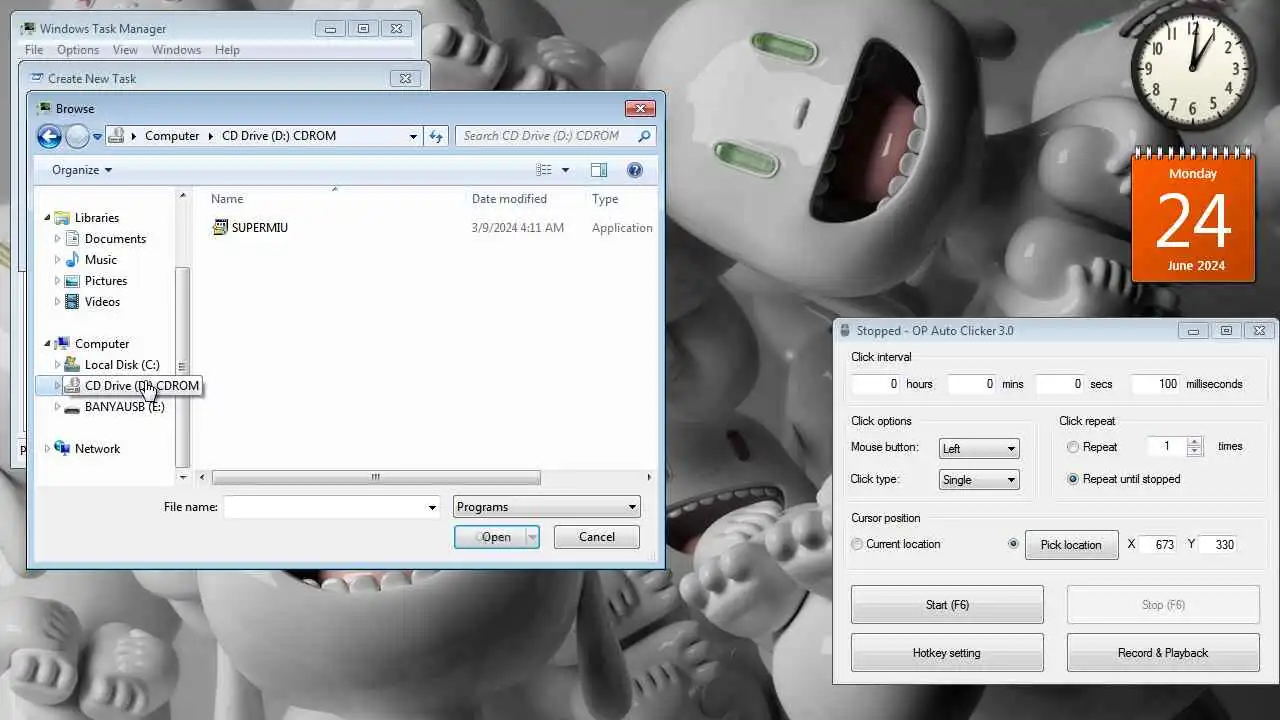Sort by the Date modified column header
Viewport: 1280px width, 720px height.
click(x=509, y=199)
